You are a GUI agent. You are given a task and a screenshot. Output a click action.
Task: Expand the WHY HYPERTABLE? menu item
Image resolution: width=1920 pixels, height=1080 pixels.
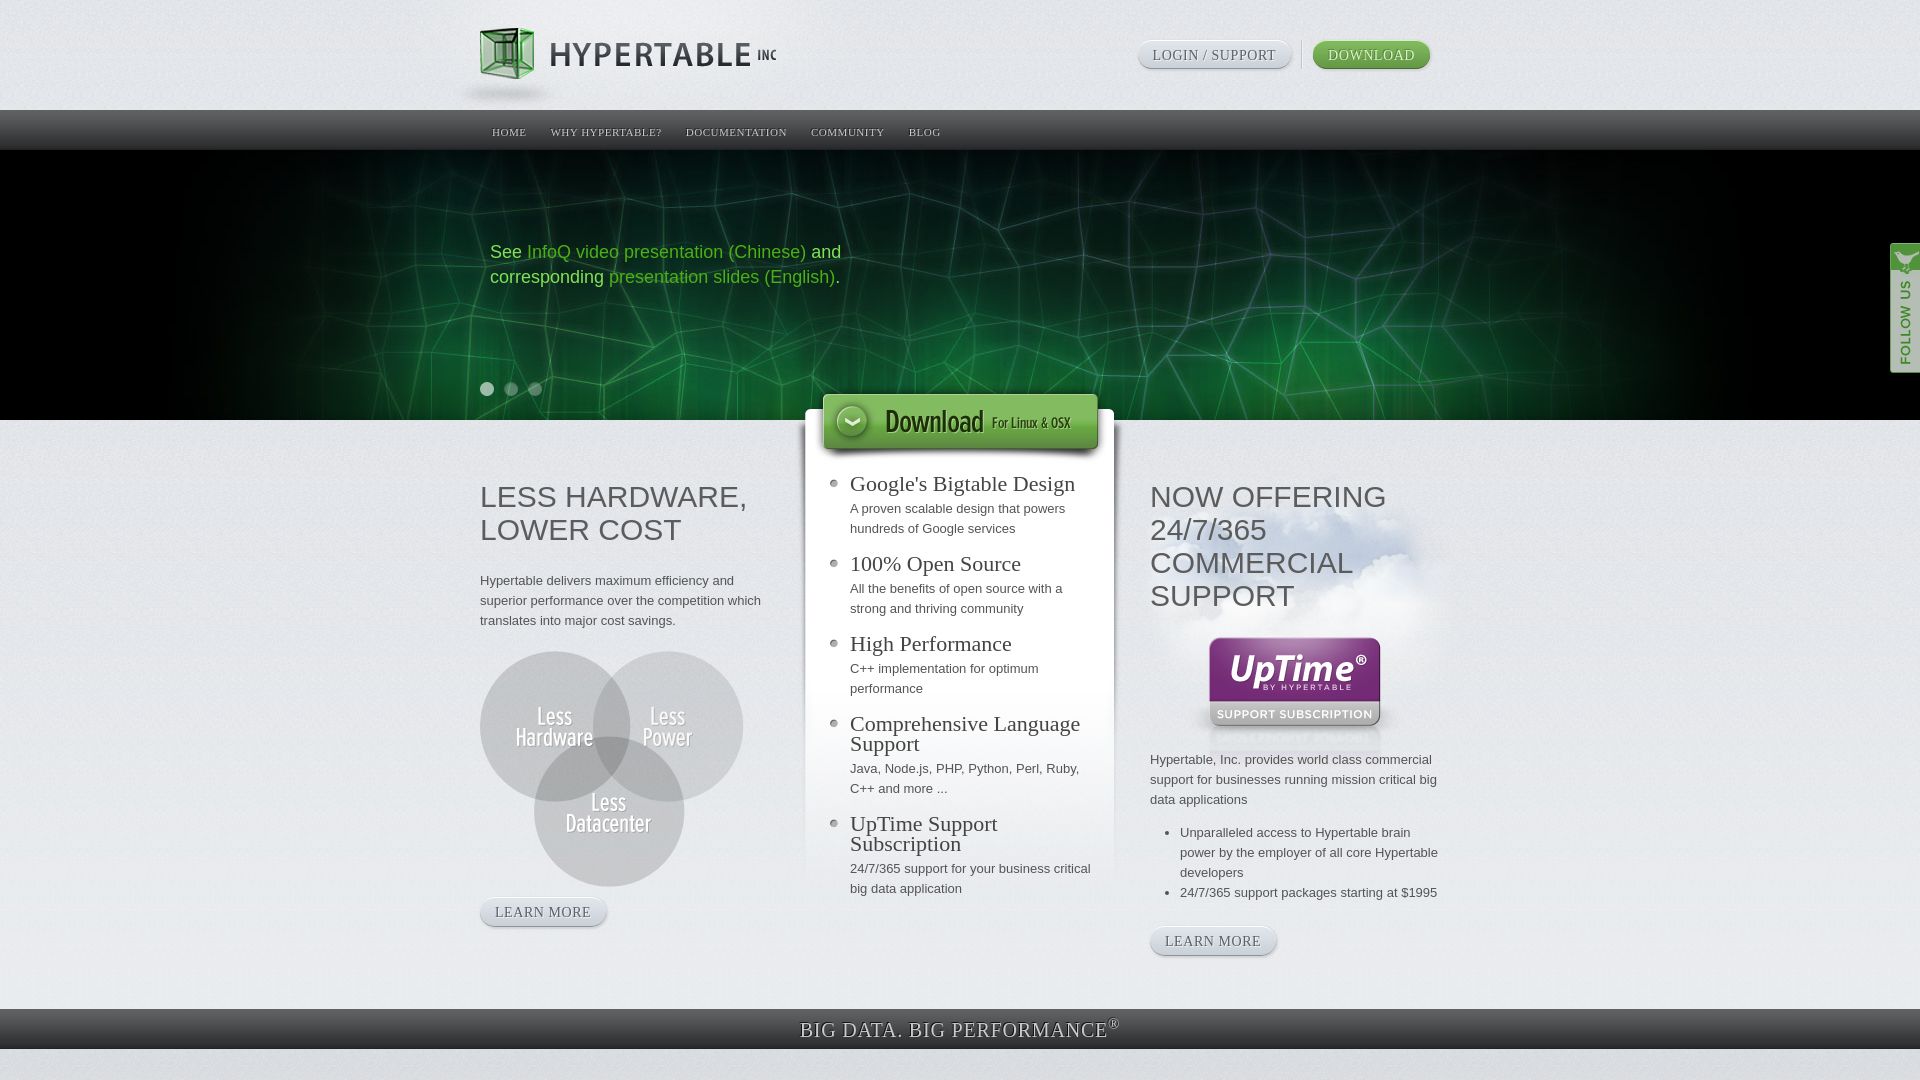click(x=605, y=132)
